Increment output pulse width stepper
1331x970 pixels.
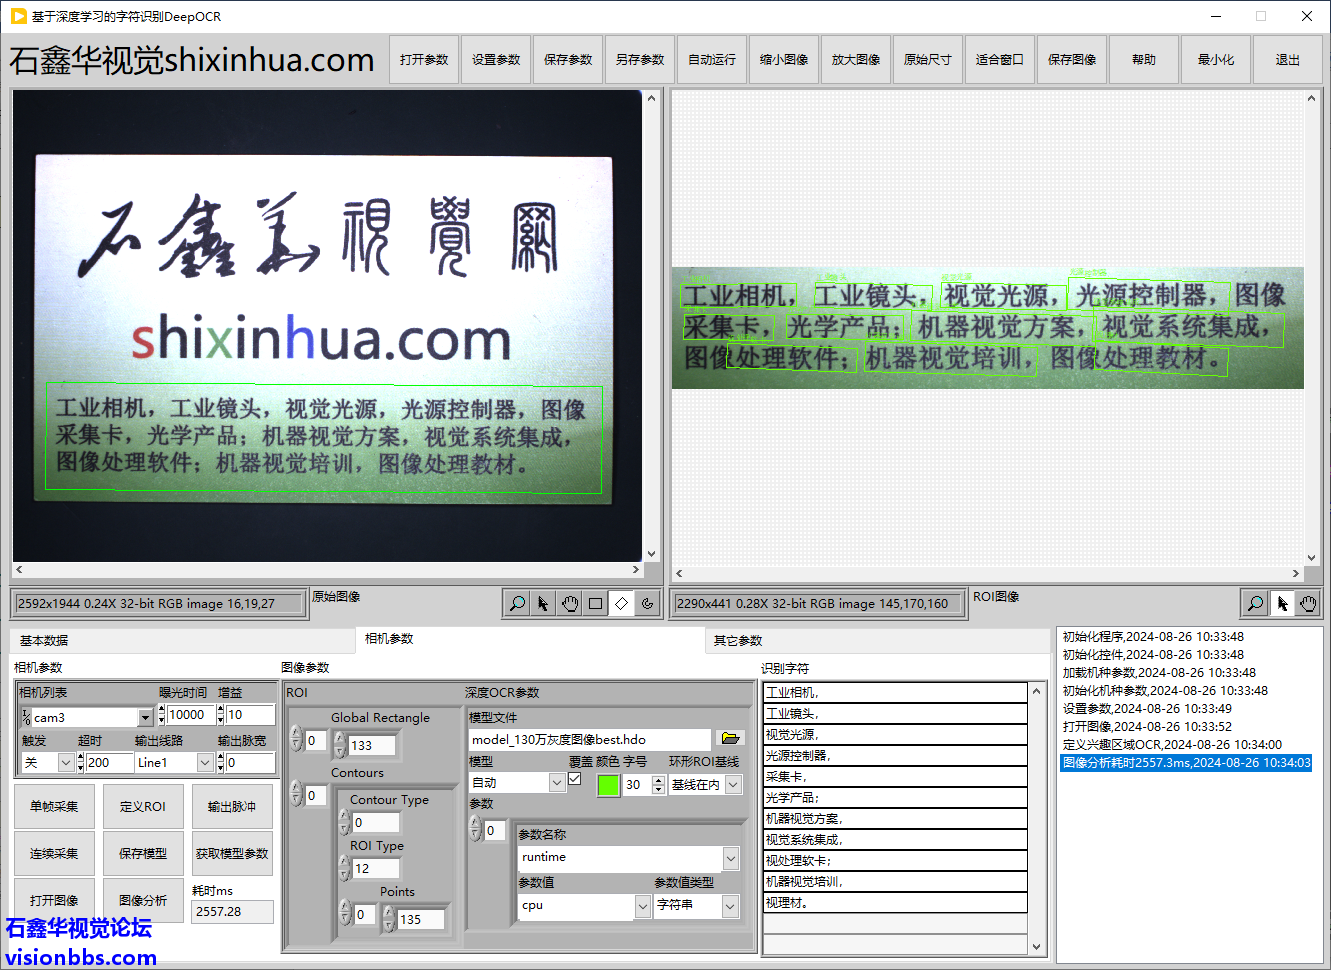[x=221, y=757]
